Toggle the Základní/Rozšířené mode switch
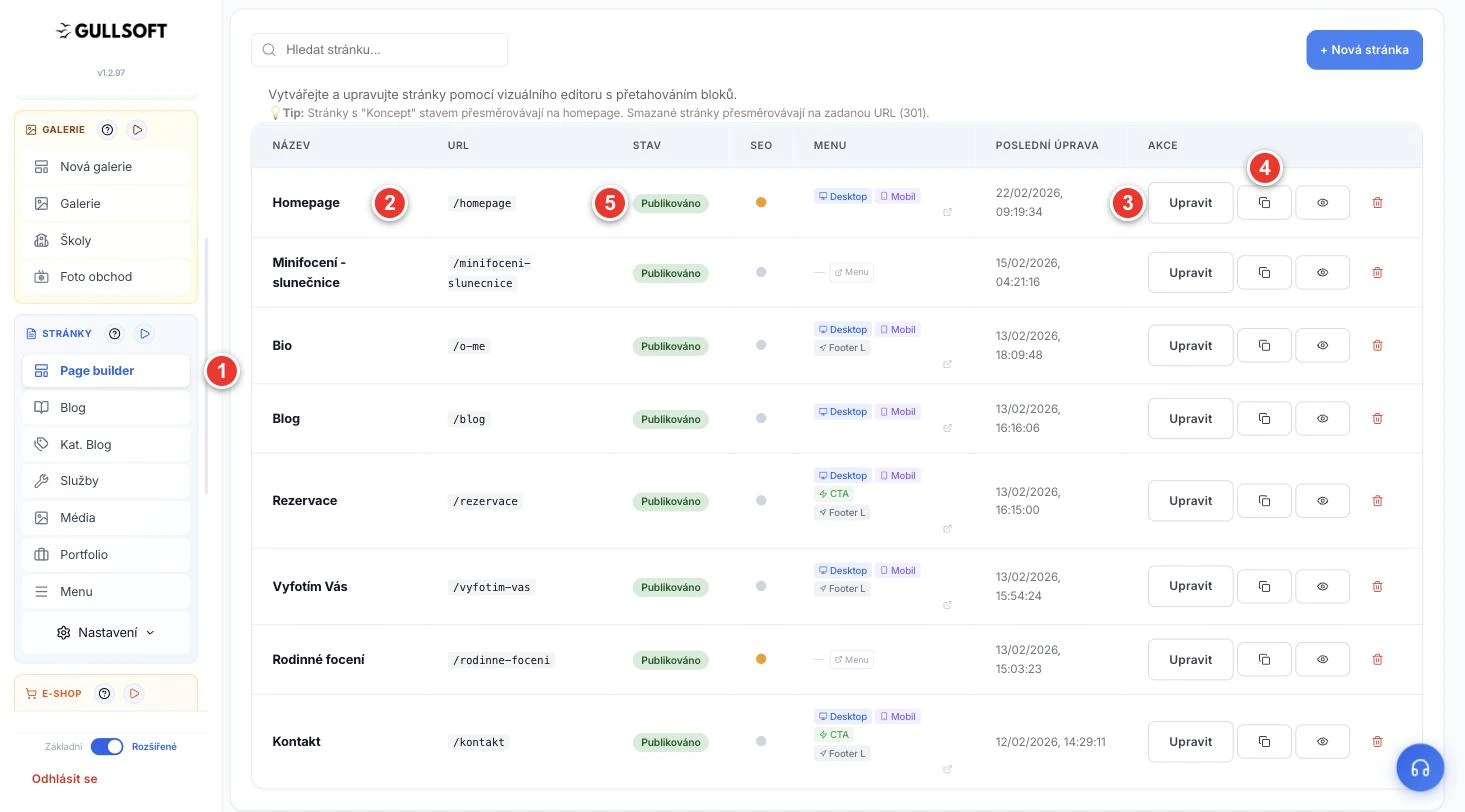 (107, 746)
